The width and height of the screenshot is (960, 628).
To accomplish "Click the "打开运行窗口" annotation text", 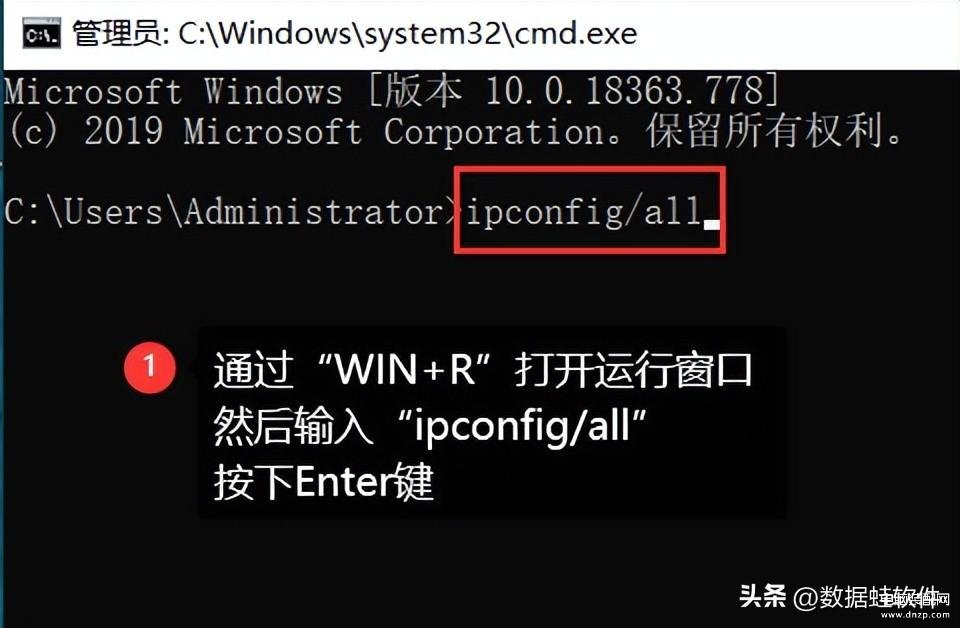I will (634, 369).
